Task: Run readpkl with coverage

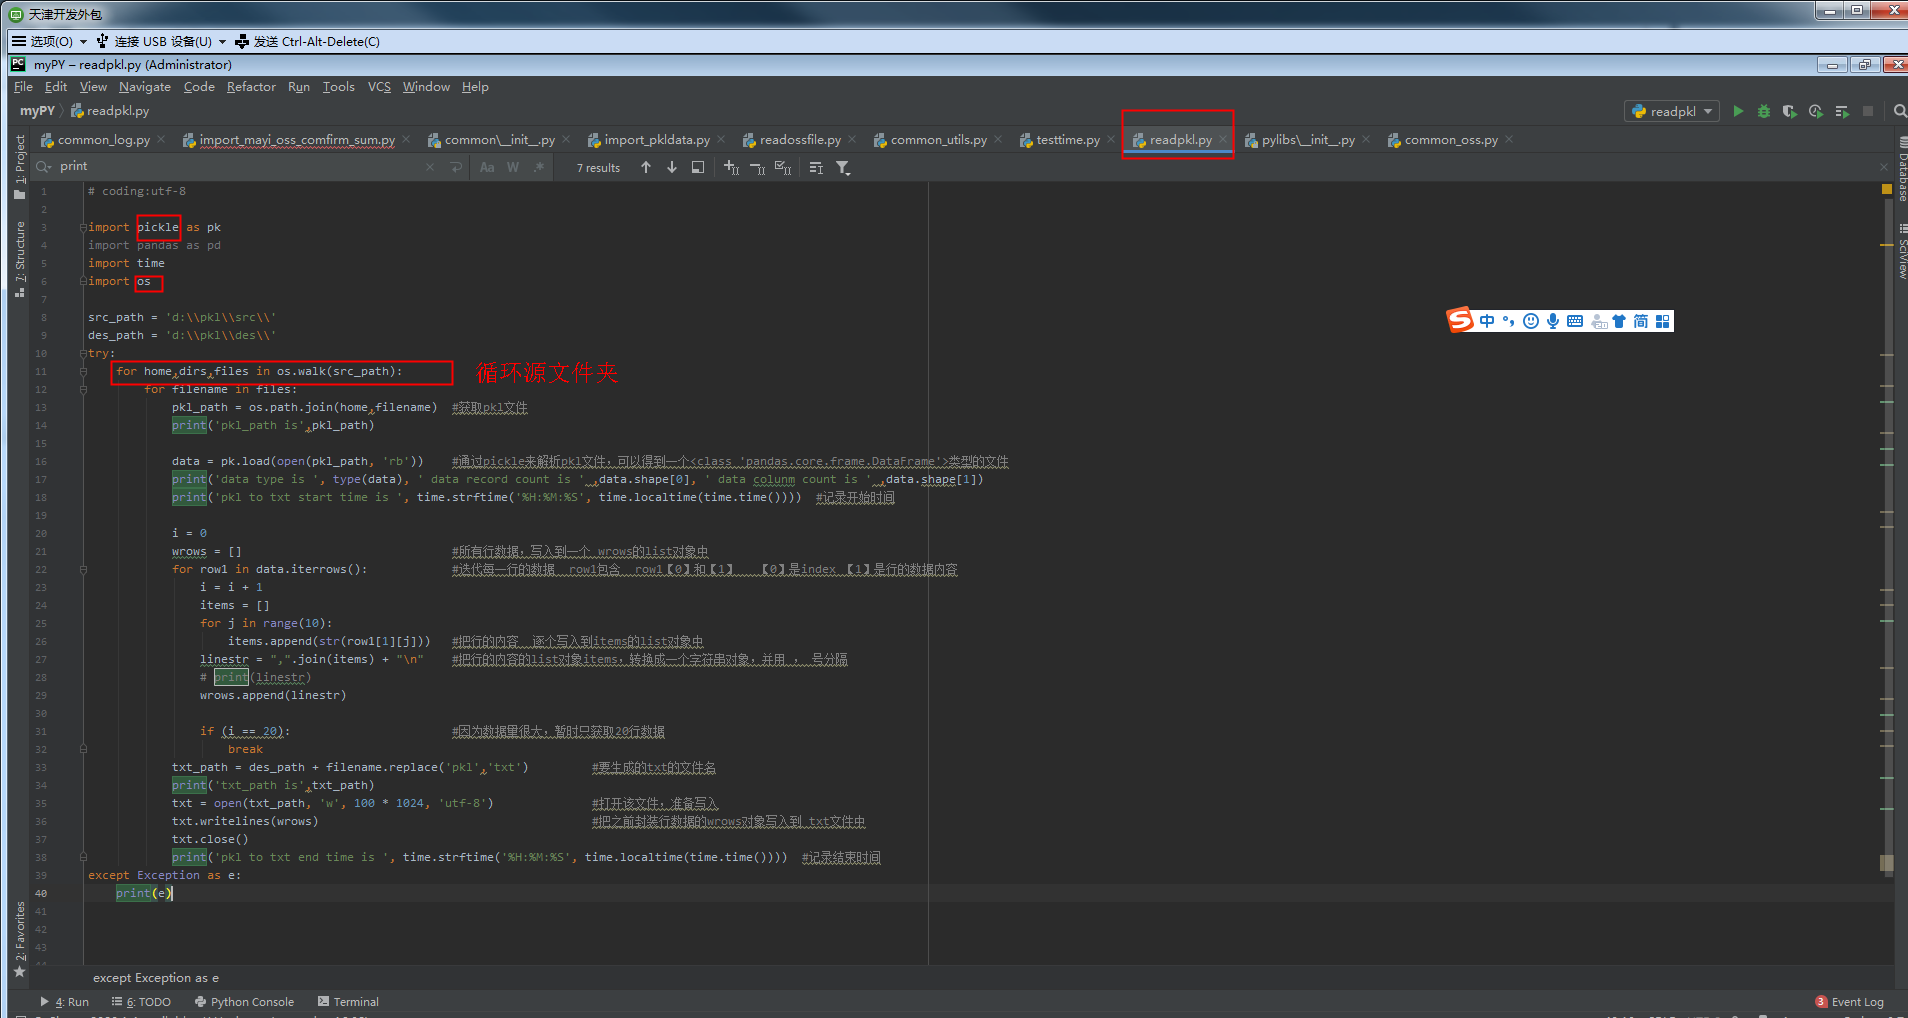Action: [x=1789, y=111]
